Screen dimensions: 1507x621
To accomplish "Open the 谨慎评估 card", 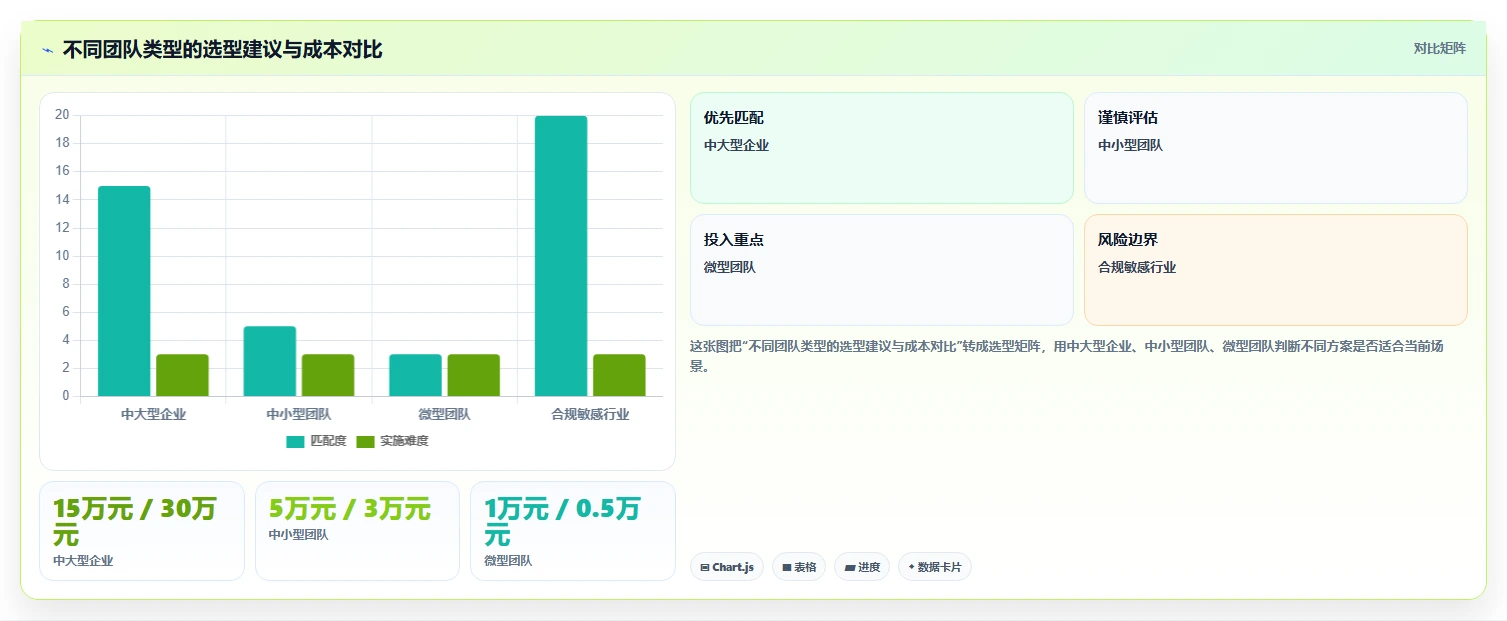I will pyautogui.click(x=1276, y=148).
